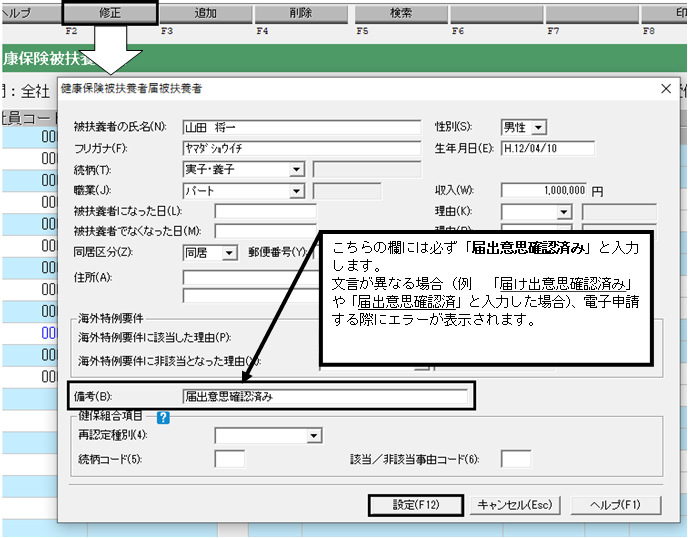Image resolution: width=688 pixels, height=538 pixels.
Task: Open the 再認定種別 dropdown
Action: click(313, 436)
